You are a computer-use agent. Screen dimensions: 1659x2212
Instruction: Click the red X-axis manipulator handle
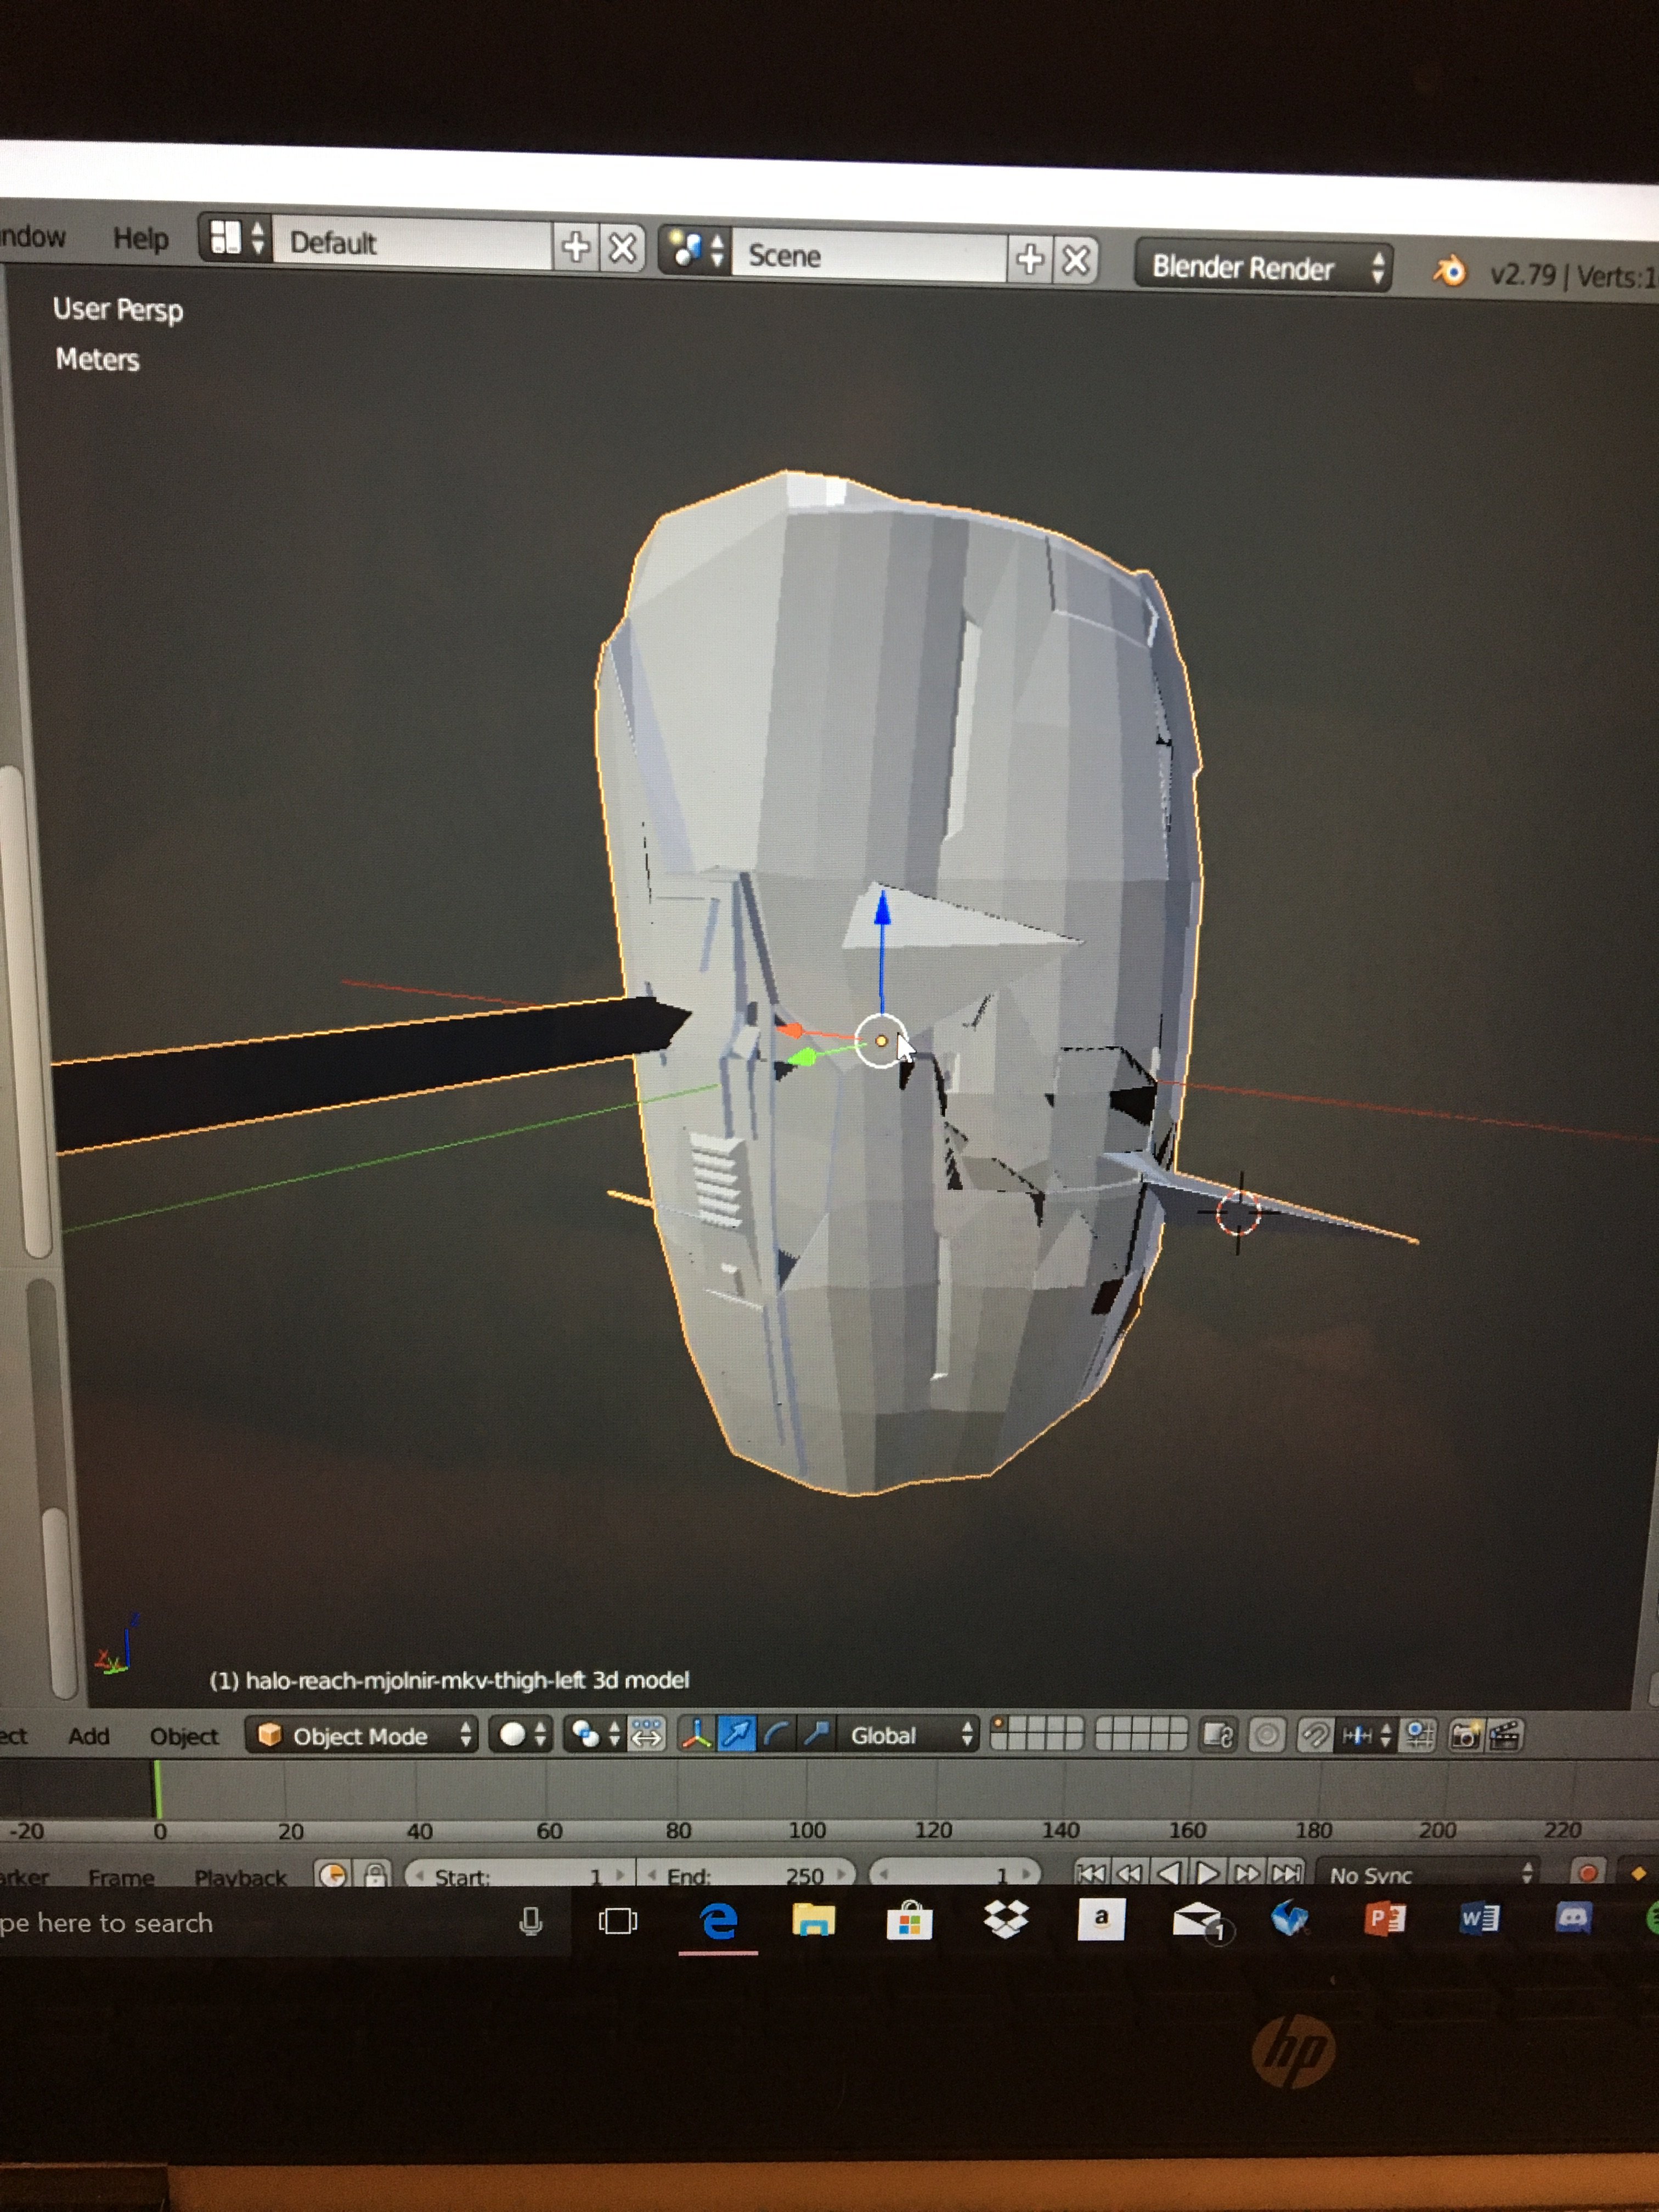790,1029
